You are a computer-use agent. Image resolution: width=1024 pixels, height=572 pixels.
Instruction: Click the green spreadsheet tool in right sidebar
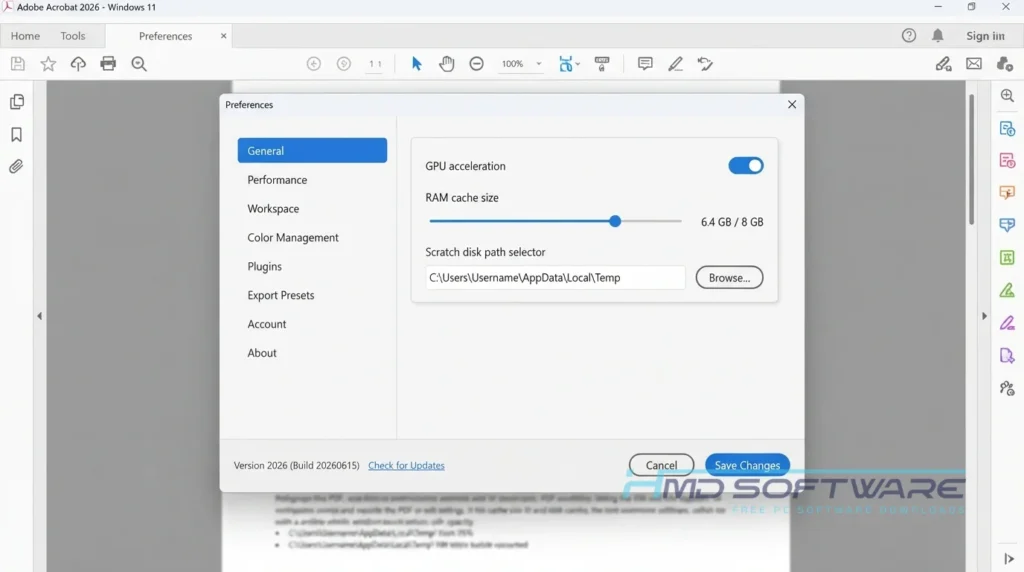coord(1007,258)
